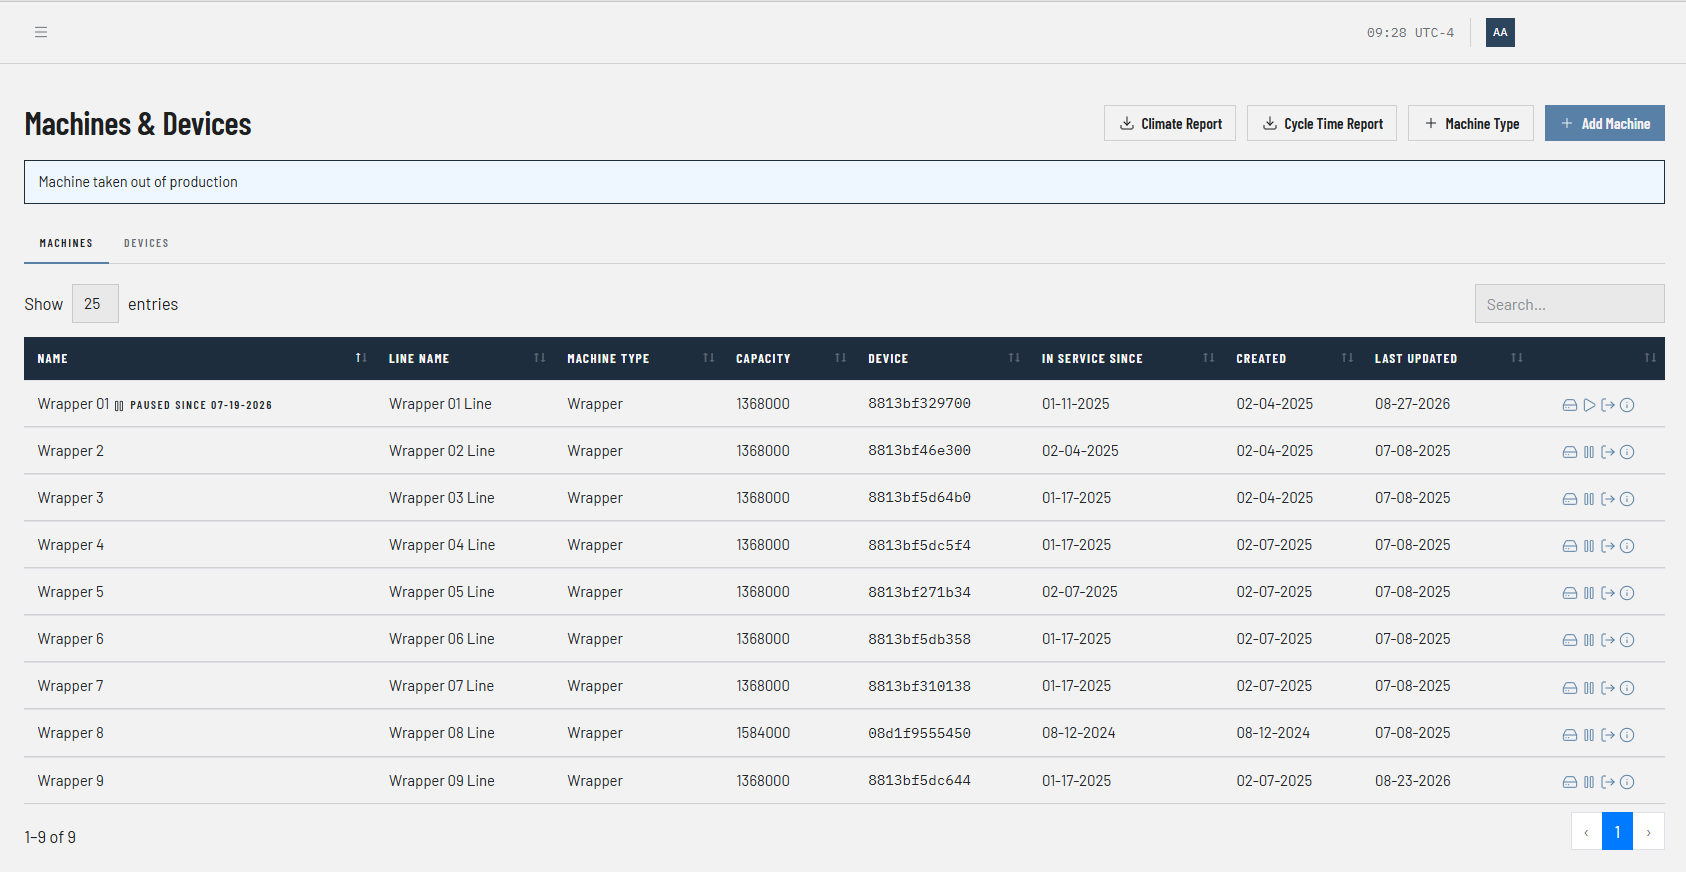The image size is (1686, 872).
Task: View info for Wrapper 4
Action: 1627,546
